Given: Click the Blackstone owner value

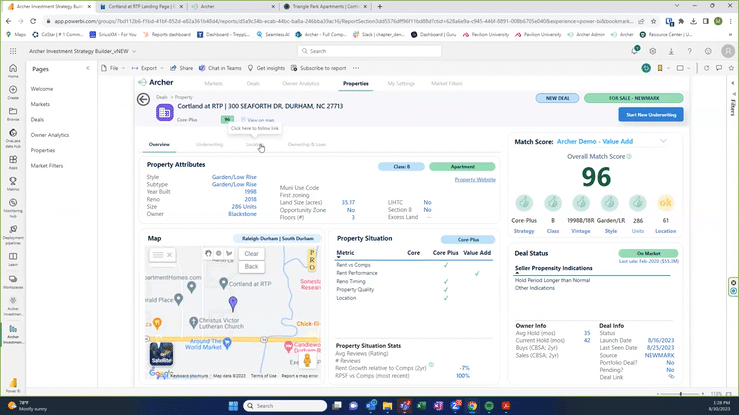Looking at the screenshot, I should [242, 214].
